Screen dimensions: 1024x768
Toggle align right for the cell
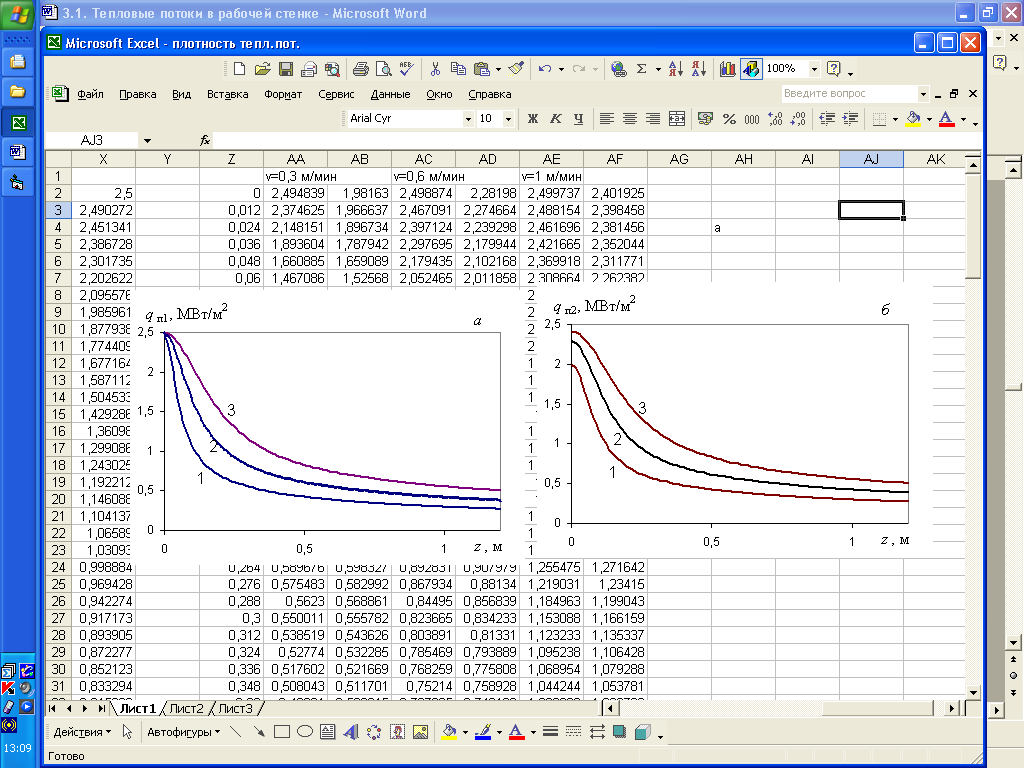pyautogui.click(x=652, y=118)
